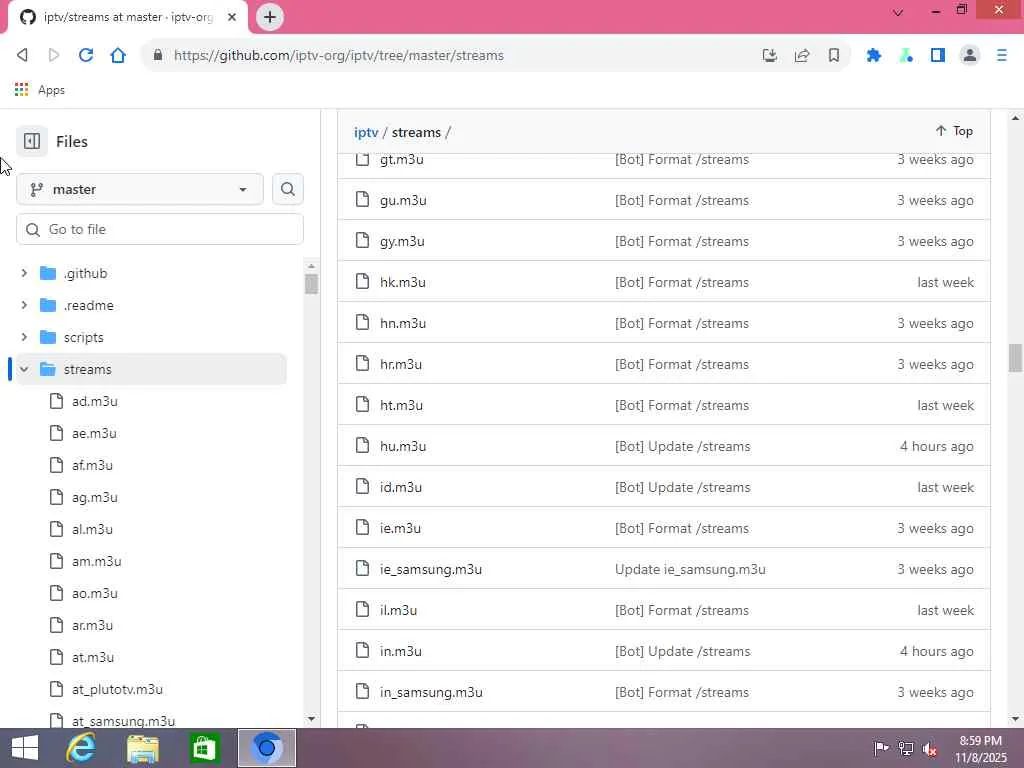Open the file search magnifier button

coord(287,189)
